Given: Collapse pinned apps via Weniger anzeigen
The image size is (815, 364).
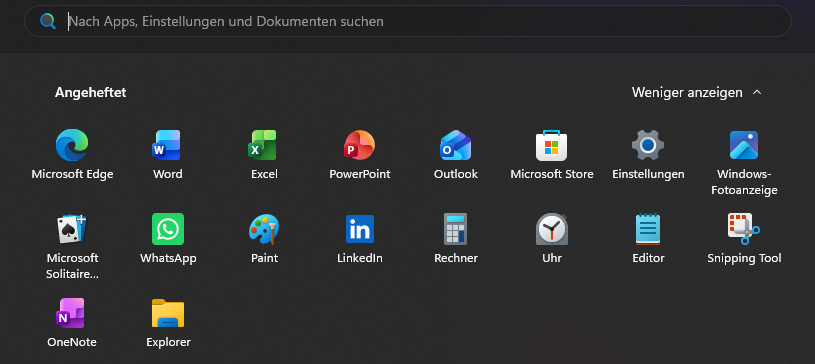Looking at the screenshot, I should 696,93.
